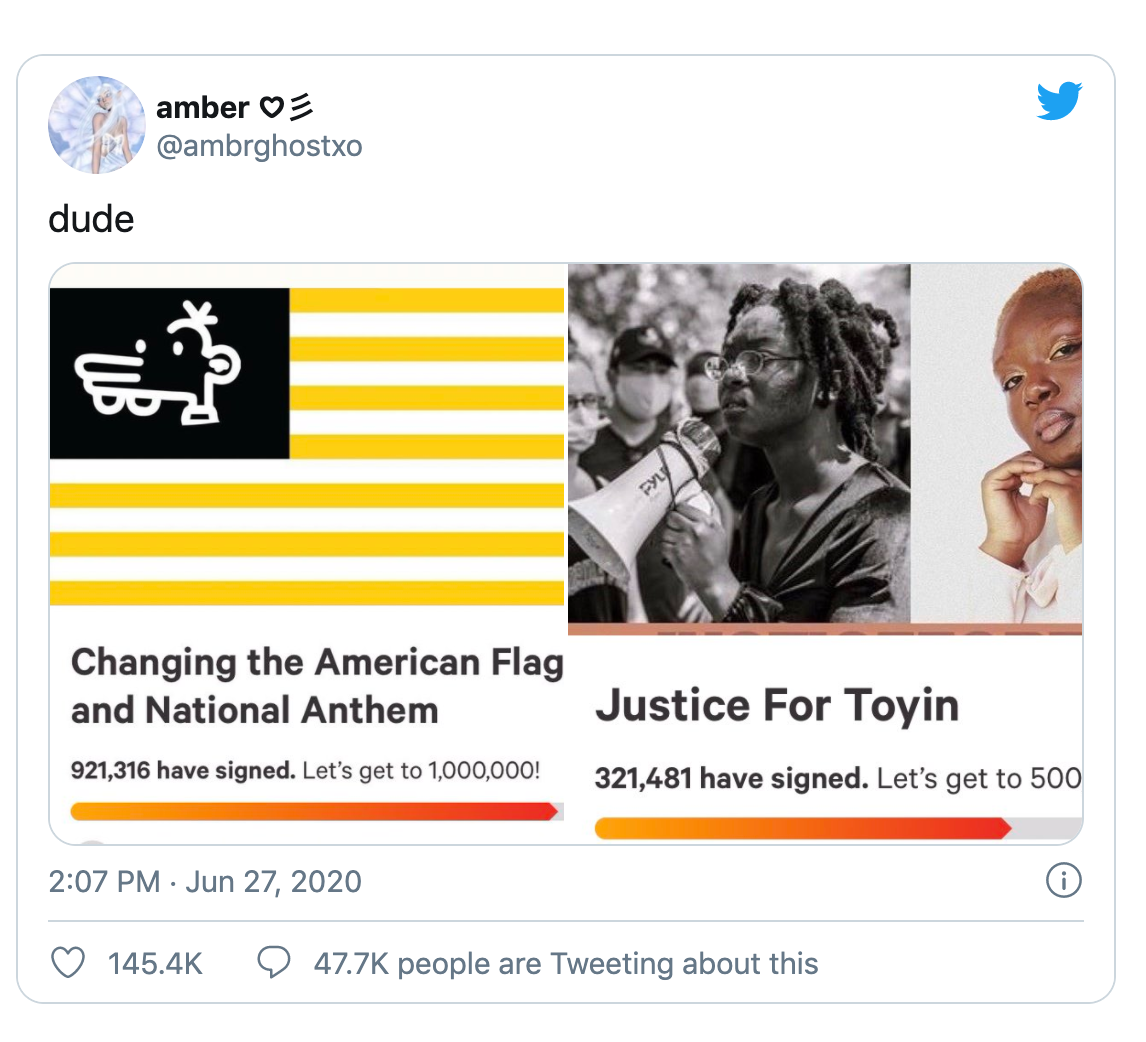Click the tweet text "dude"
This screenshot has height=1042, width=1146.
coord(91,219)
